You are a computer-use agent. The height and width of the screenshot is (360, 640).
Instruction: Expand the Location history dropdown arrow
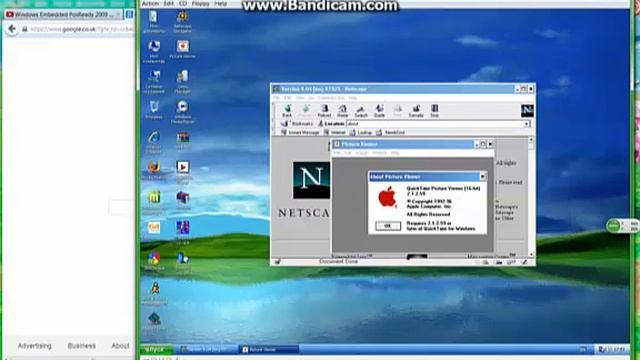click(x=527, y=124)
